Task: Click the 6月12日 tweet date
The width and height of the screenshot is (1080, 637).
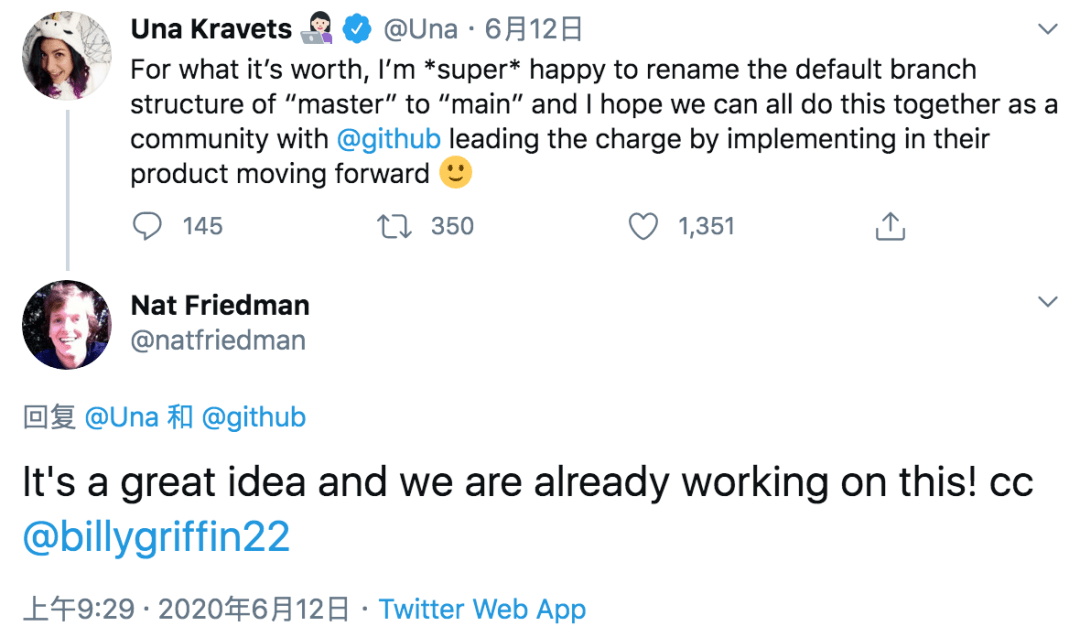Action: click(533, 29)
